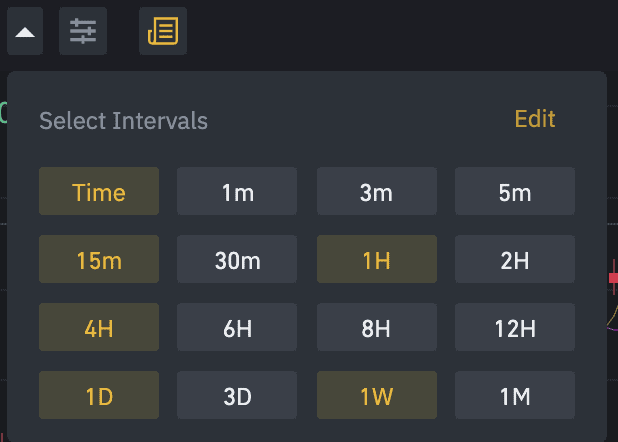Choose the 5m interval
The image size is (618, 442).
[515, 191]
